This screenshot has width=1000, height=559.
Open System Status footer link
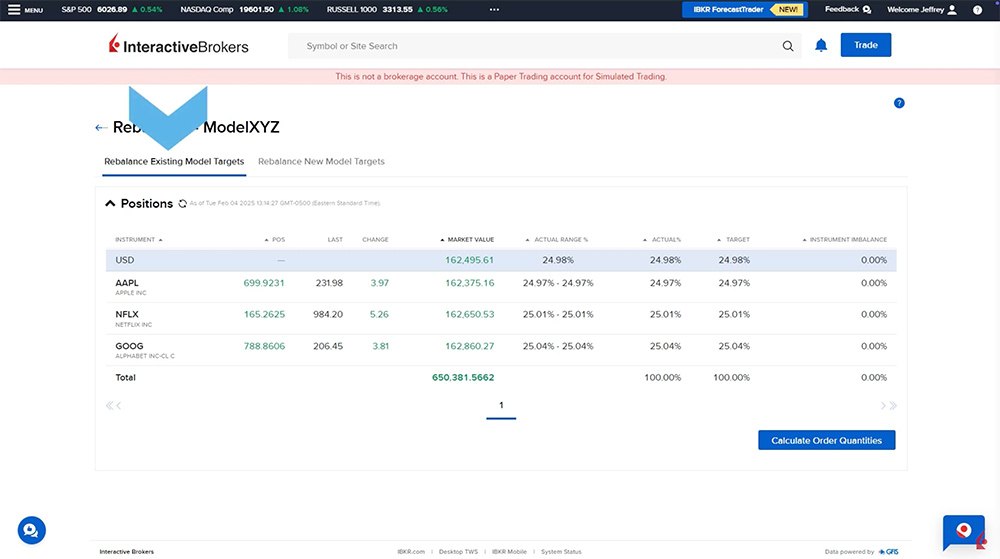pyautogui.click(x=561, y=552)
